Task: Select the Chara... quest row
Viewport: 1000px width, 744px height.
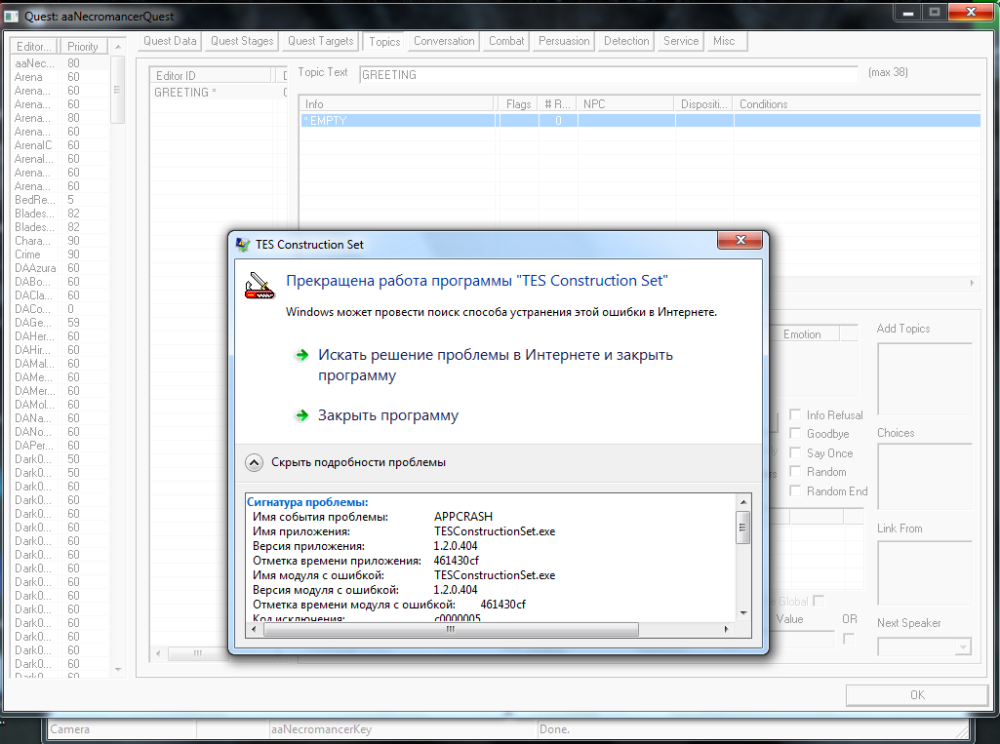Action: coord(61,240)
